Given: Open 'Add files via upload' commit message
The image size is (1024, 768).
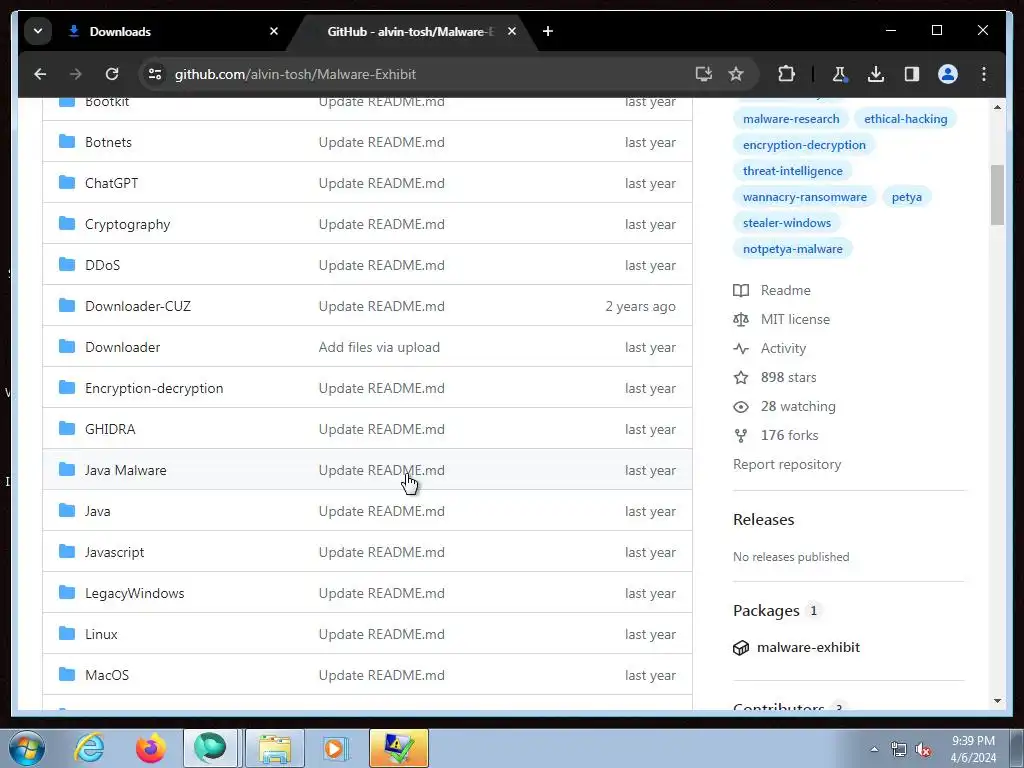Looking at the screenshot, I should (379, 347).
